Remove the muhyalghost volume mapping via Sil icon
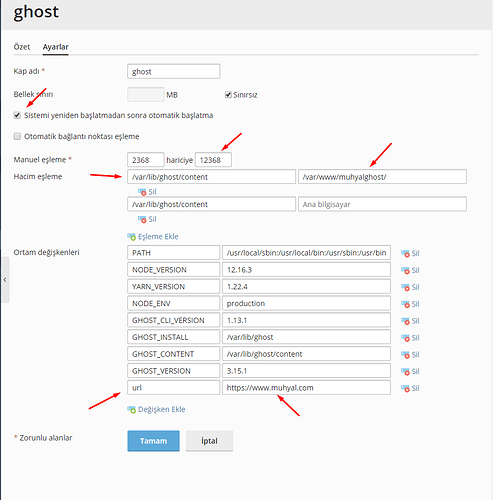The width and height of the screenshot is (493, 500). point(142,192)
